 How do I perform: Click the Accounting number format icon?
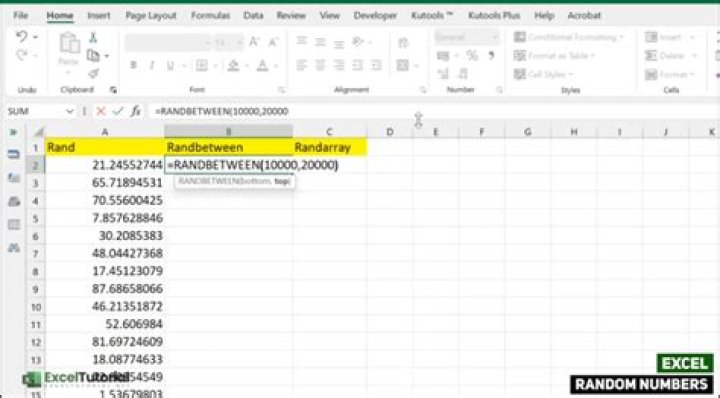click(443, 56)
